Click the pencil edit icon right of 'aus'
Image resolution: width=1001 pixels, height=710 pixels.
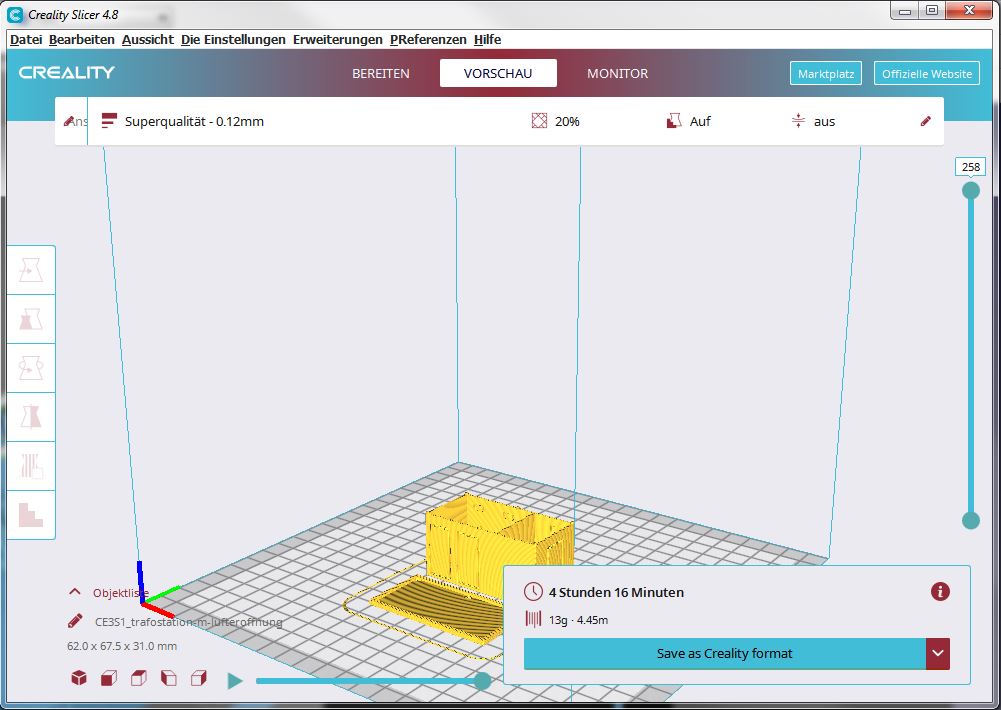point(926,121)
